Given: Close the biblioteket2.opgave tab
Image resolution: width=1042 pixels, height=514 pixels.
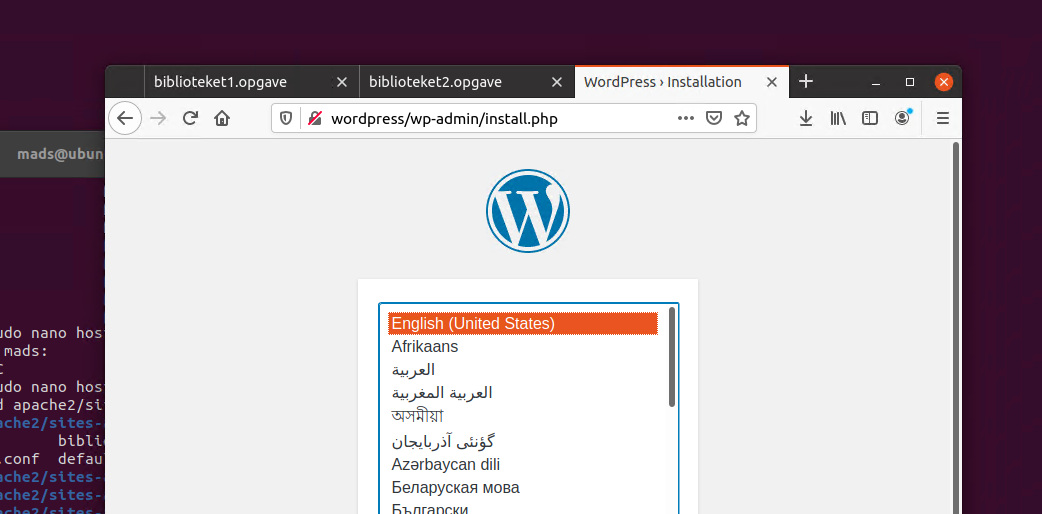Looking at the screenshot, I should coord(557,82).
